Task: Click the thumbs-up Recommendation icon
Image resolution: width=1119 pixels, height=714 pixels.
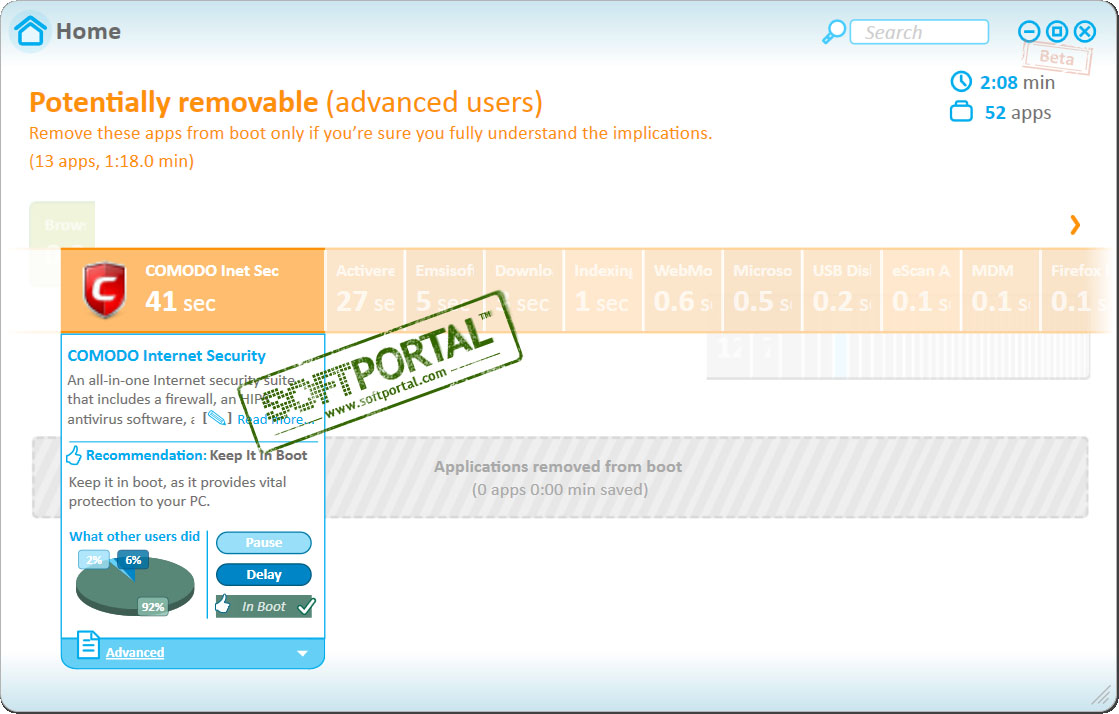Action: [74, 455]
